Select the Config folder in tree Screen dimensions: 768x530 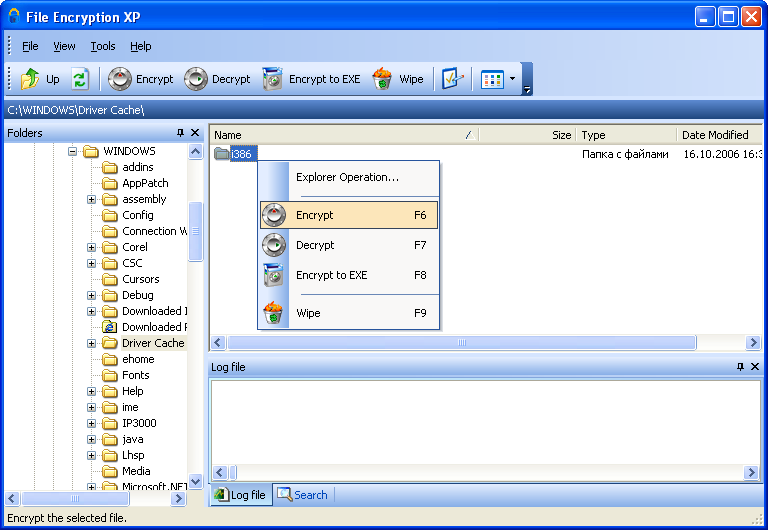tap(138, 215)
